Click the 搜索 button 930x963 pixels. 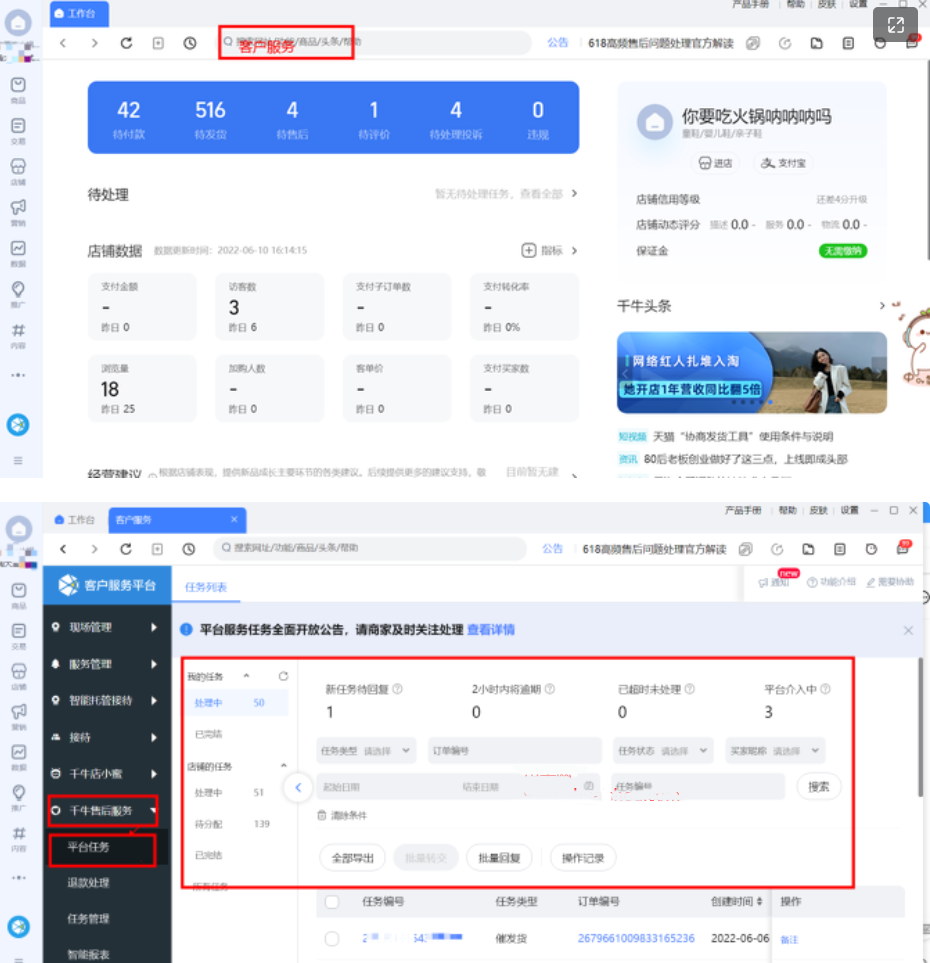[819, 787]
